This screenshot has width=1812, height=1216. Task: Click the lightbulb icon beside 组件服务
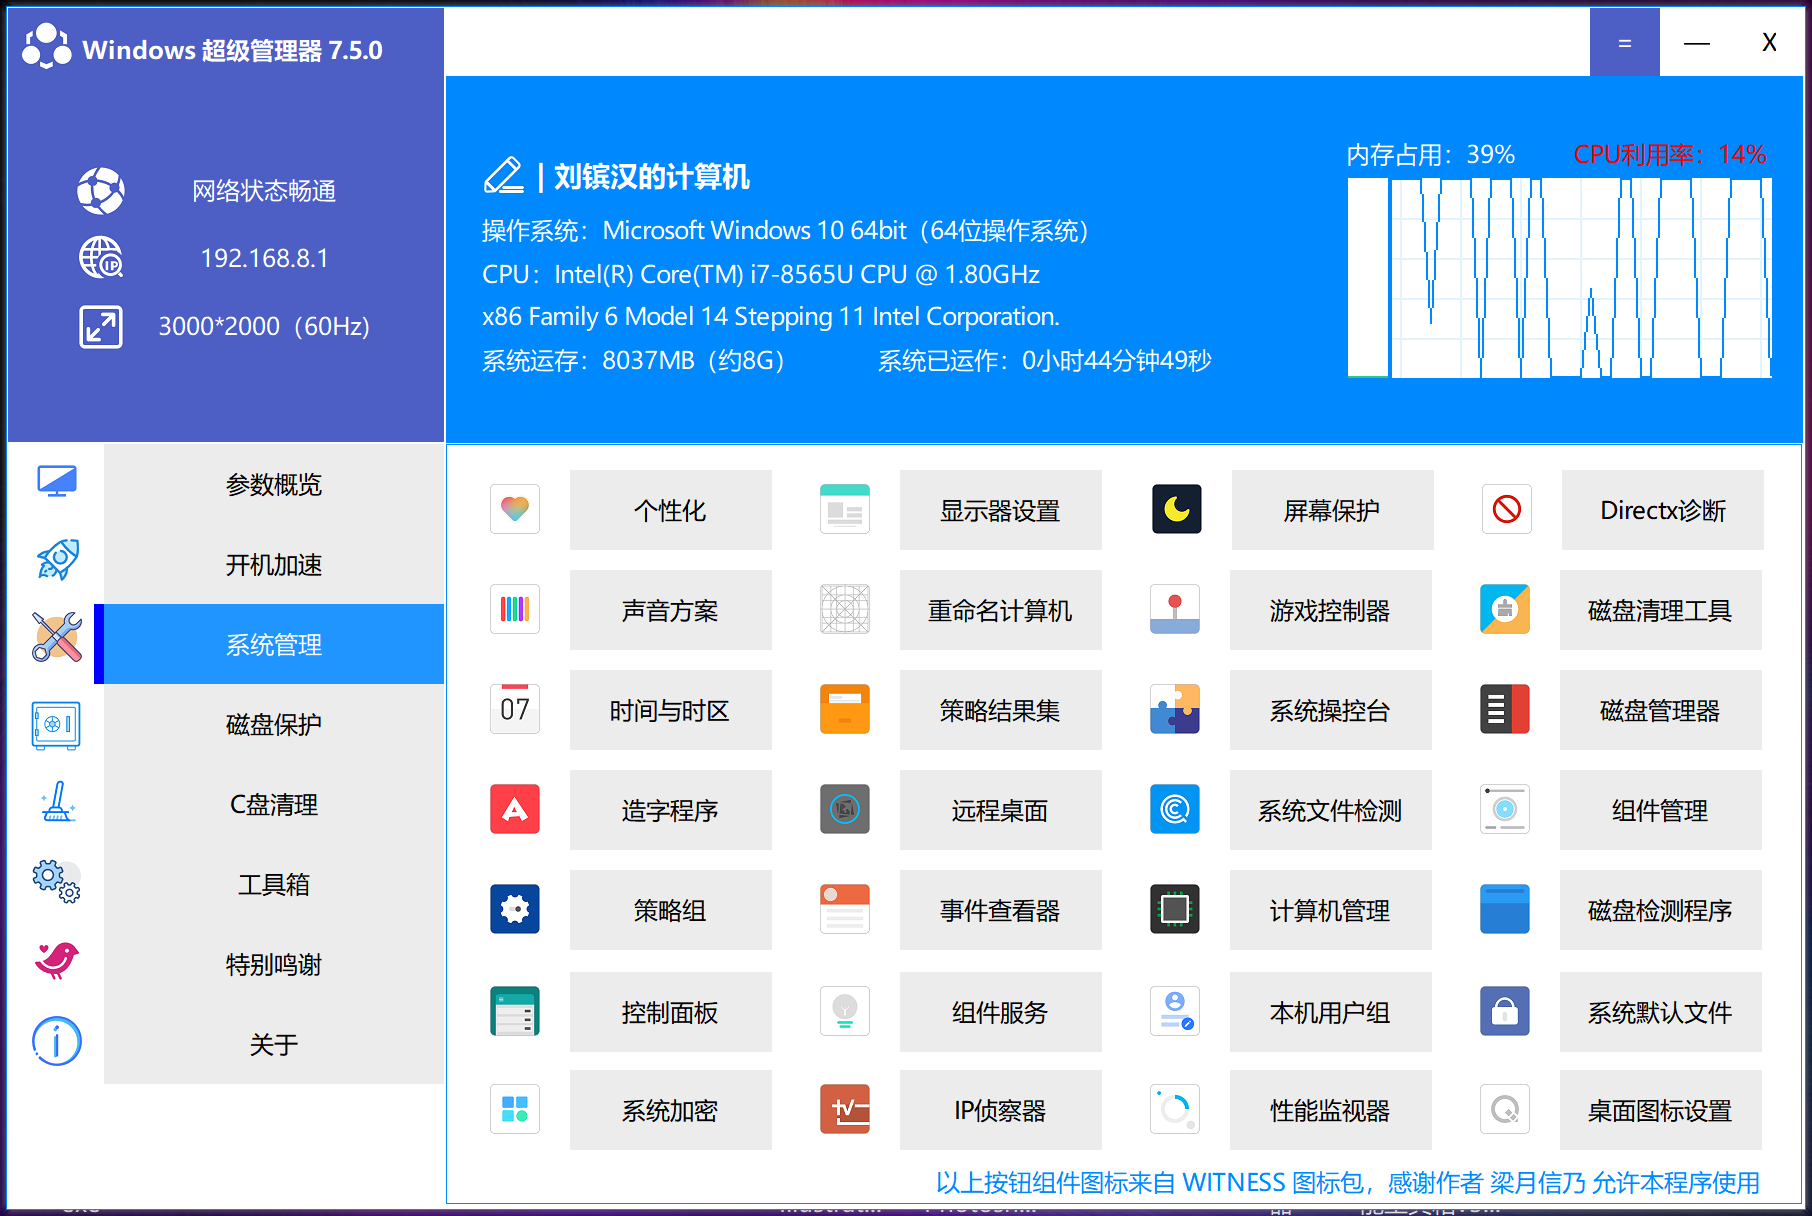[x=845, y=1011]
